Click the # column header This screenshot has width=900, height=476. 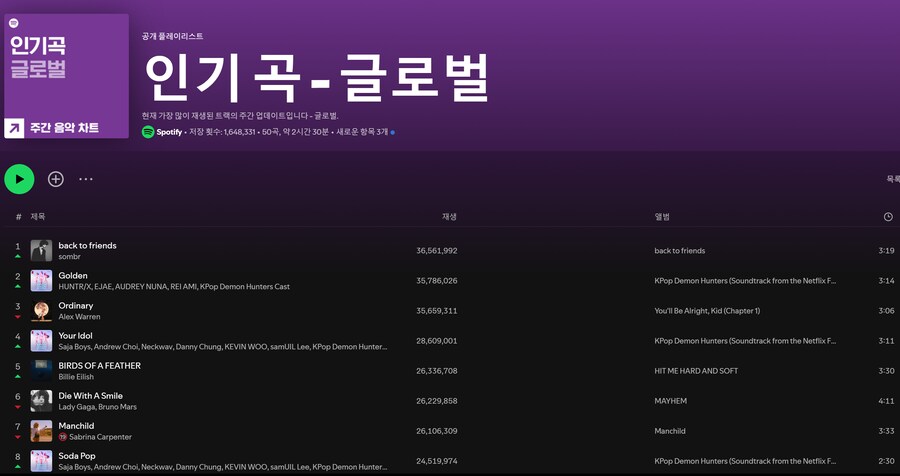pos(18,216)
